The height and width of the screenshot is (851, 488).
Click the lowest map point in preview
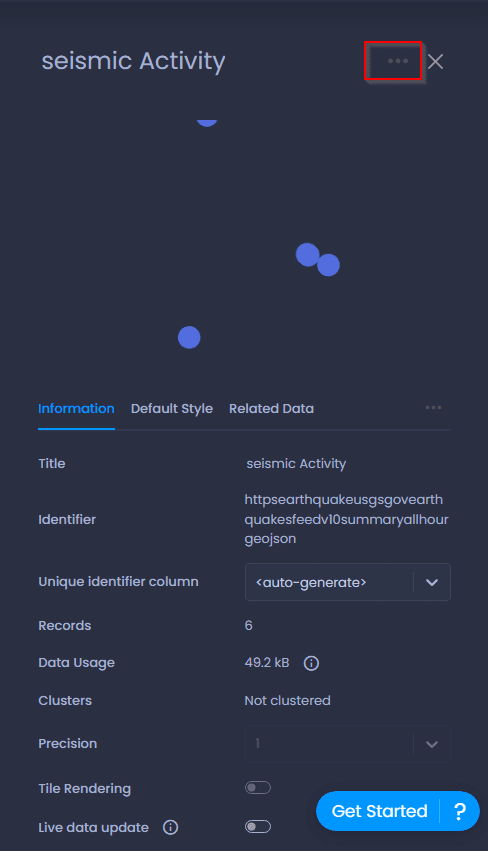coord(189,338)
